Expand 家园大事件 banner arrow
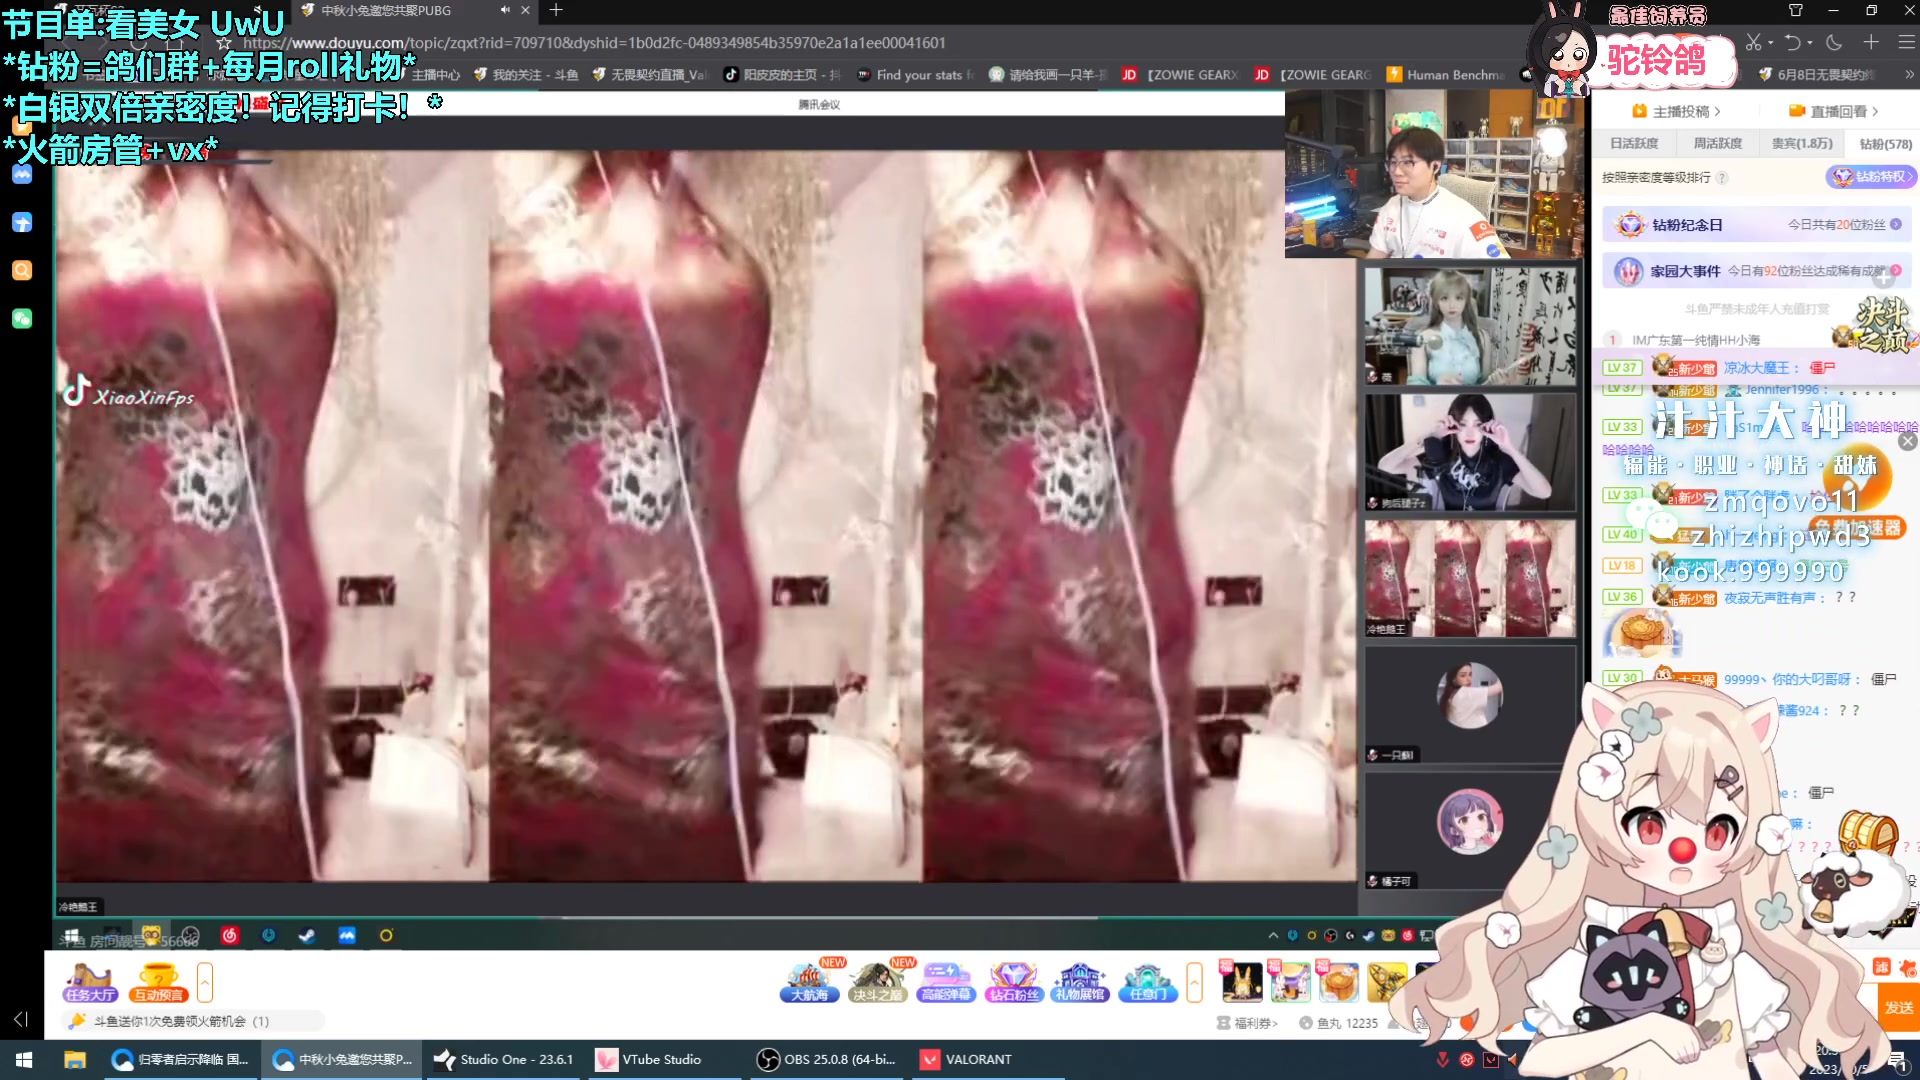The width and height of the screenshot is (1920, 1080). (1896, 271)
